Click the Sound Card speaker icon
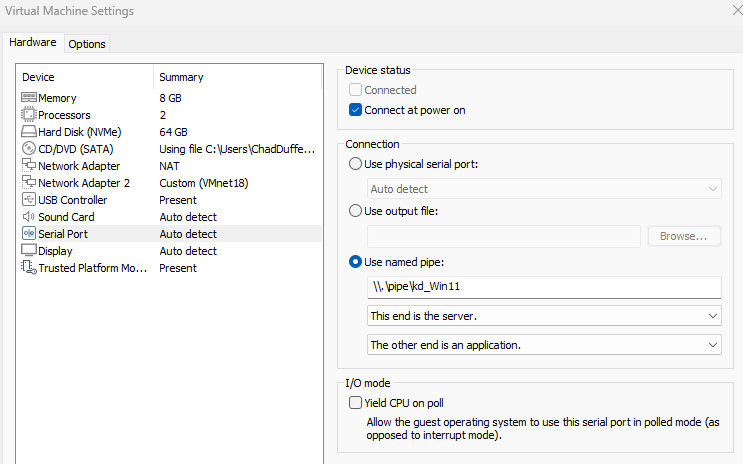 [29, 217]
